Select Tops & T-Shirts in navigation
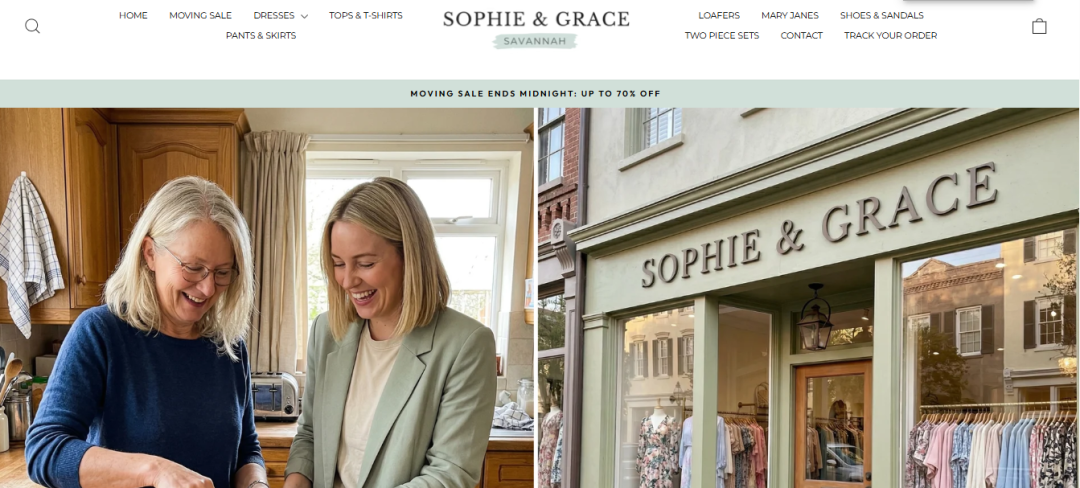Image resolution: width=1080 pixels, height=488 pixels. click(366, 15)
